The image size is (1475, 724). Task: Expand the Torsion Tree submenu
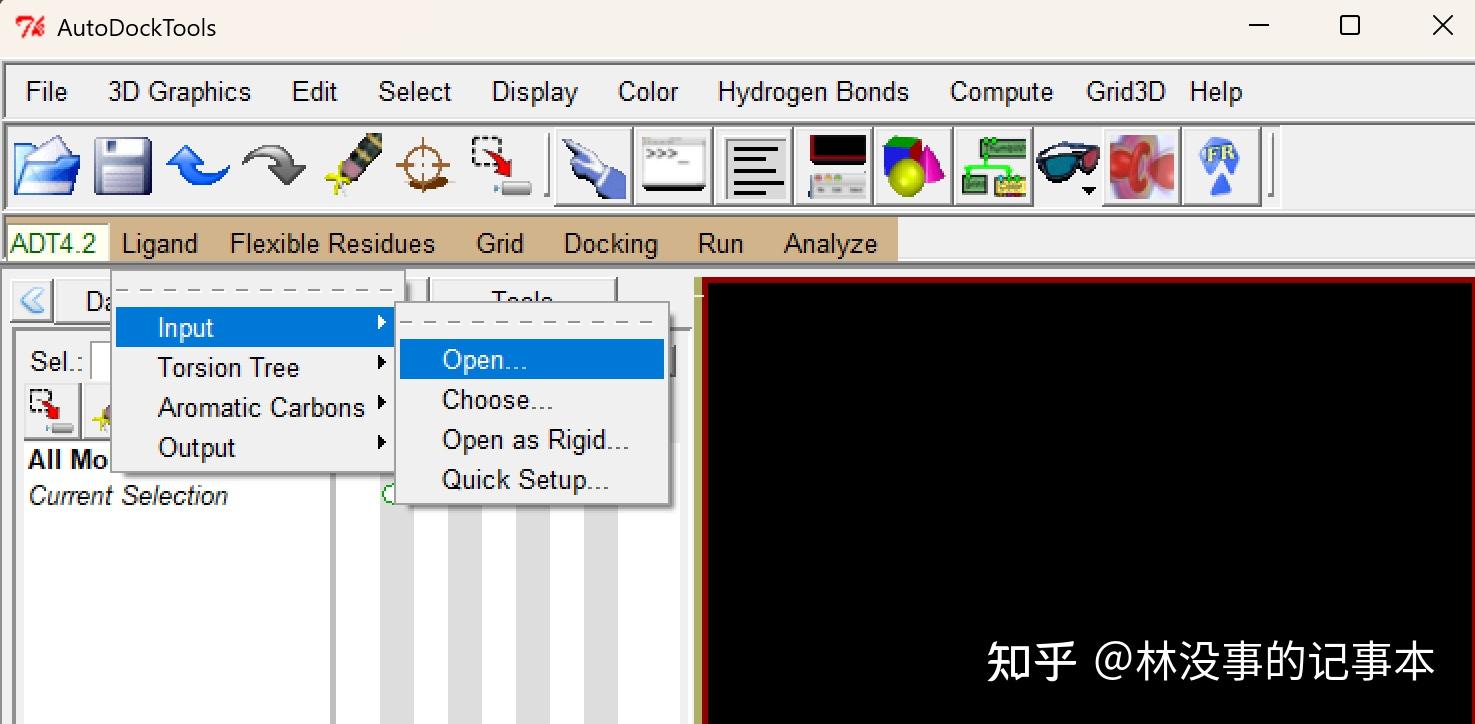tap(228, 367)
